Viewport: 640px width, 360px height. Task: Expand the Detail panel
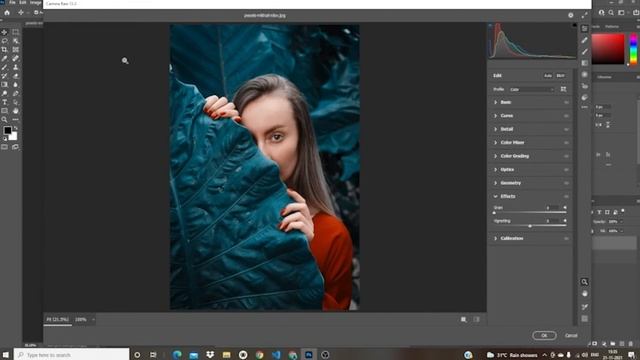[496, 129]
